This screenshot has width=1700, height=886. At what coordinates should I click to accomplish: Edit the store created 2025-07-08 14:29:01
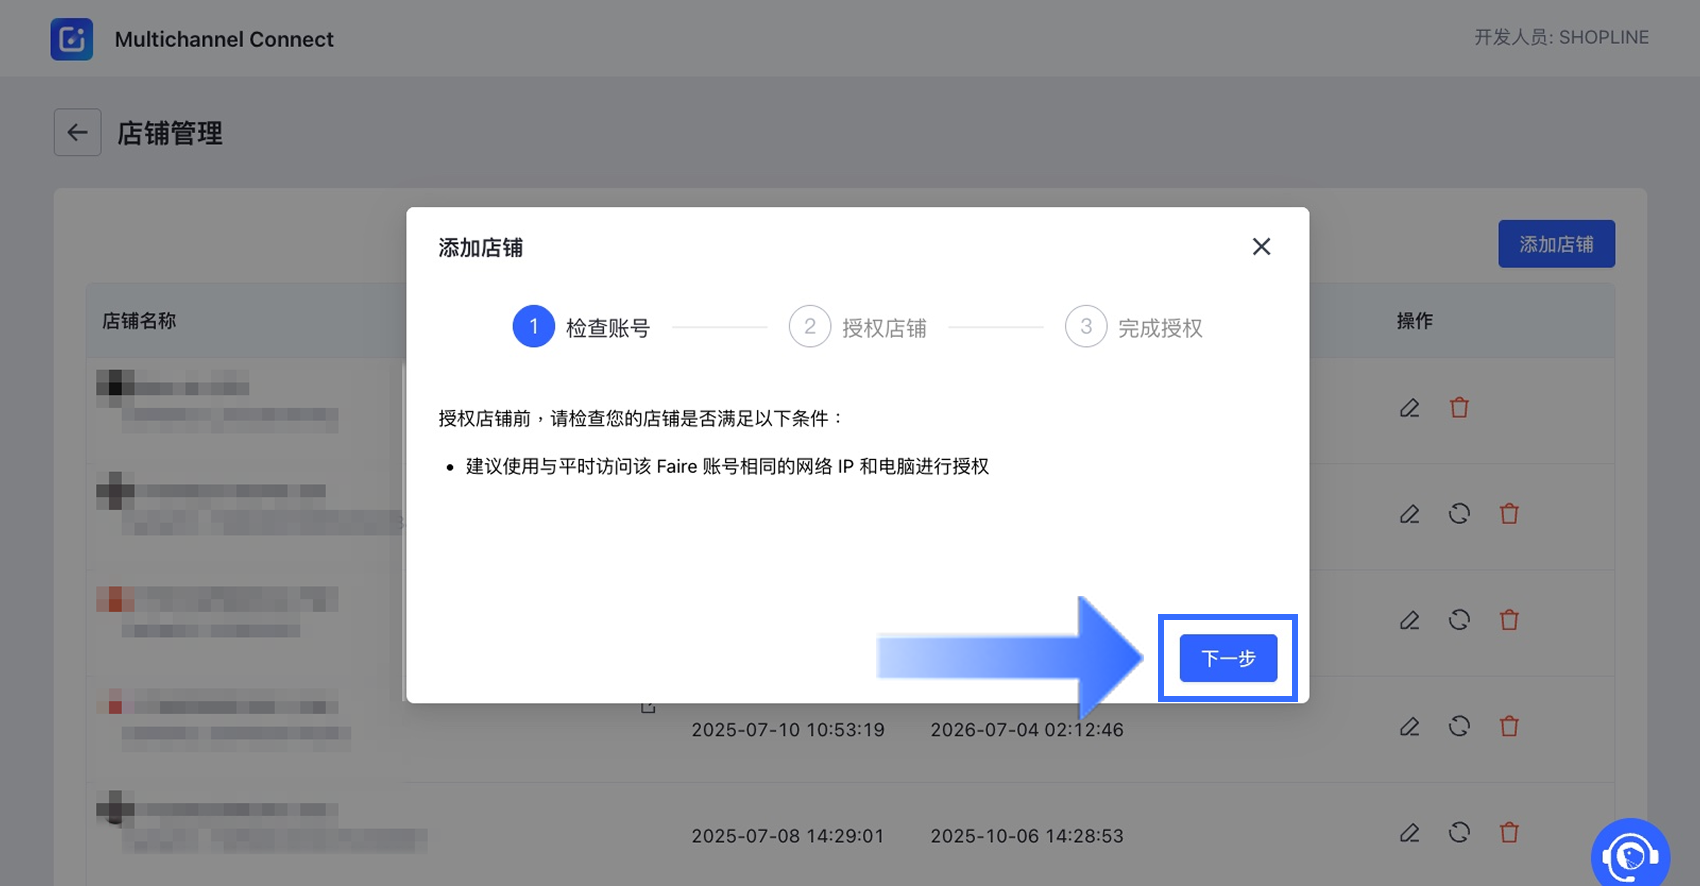pyautogui.click(x=1409, y=832)
